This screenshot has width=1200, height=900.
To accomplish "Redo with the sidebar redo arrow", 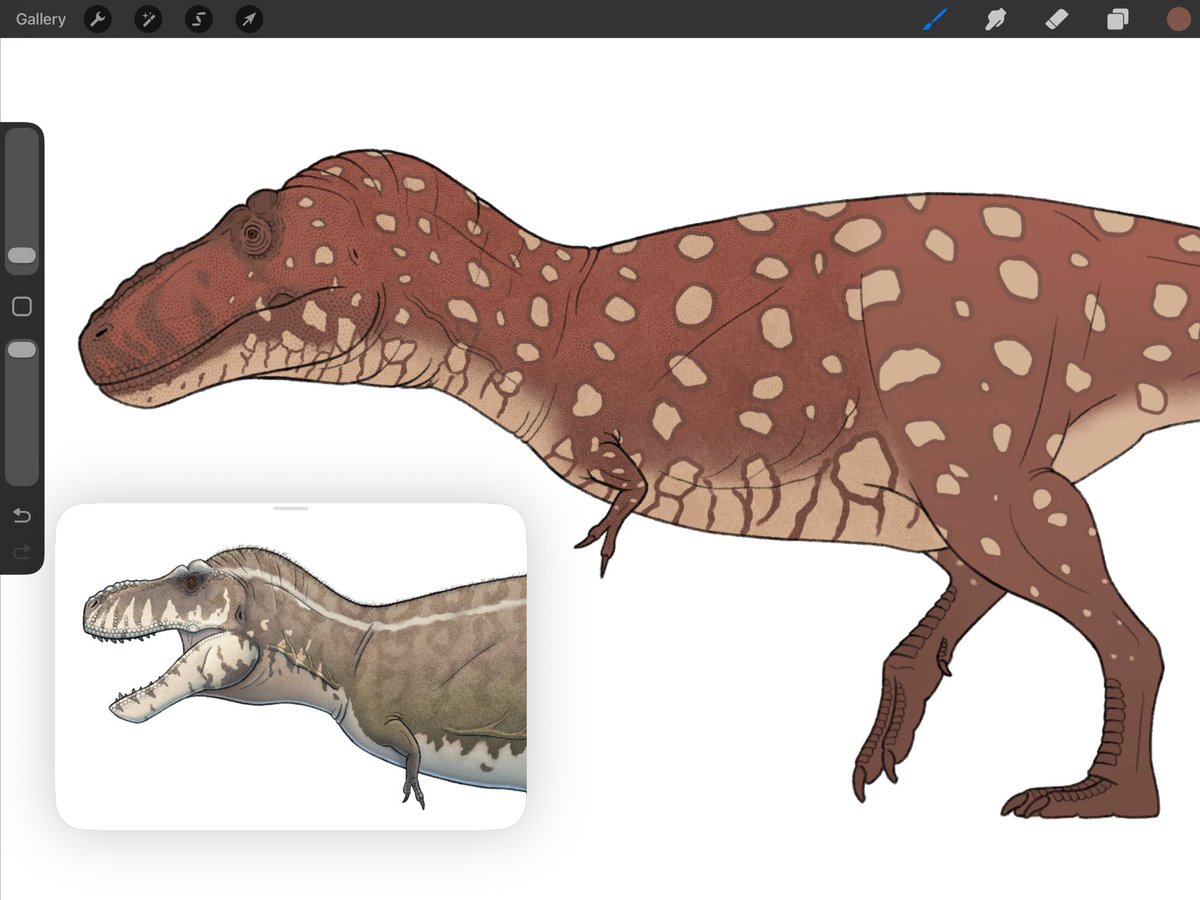I will pyautogui.click(x=22, y=551).
